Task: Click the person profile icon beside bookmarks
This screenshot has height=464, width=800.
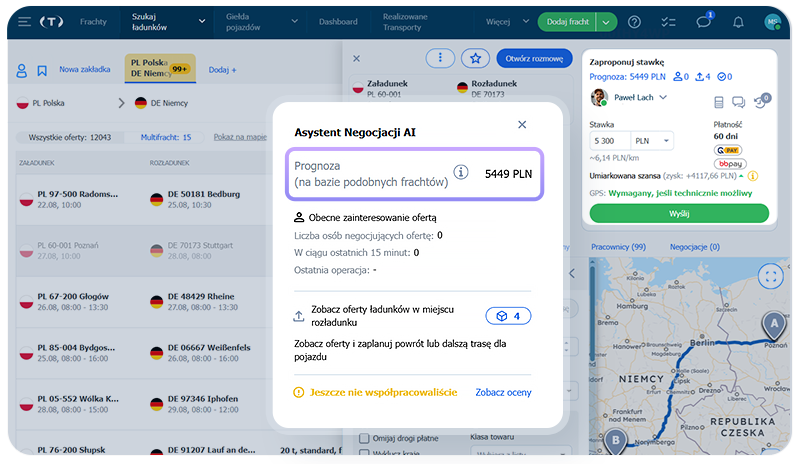Action: click(21, 70)
